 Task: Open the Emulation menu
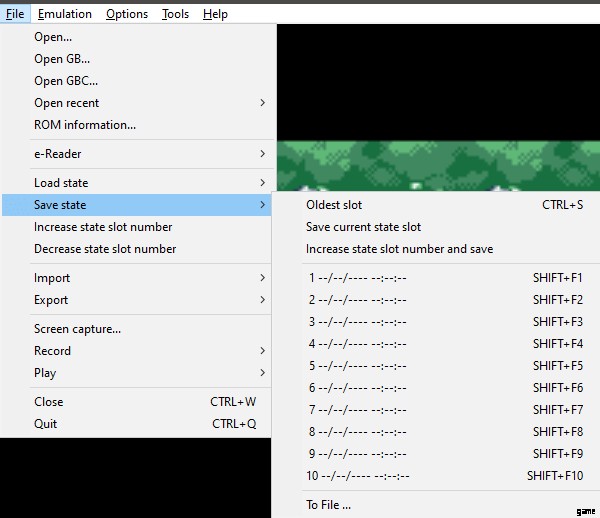[64, 14]
